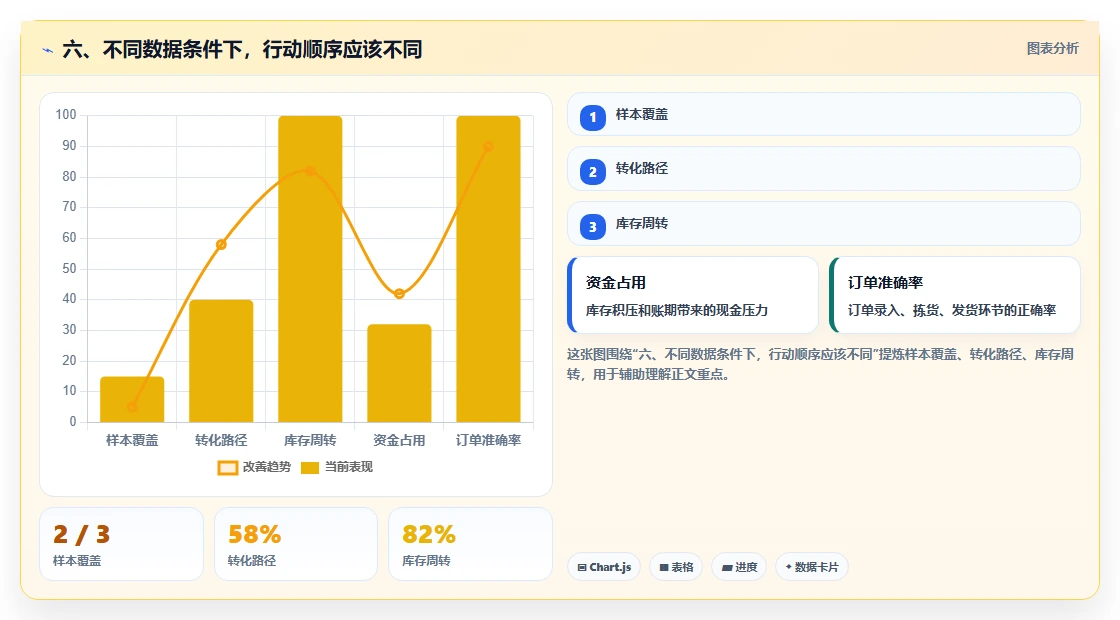Image resolution: width=1120 pixels, height=620 pixels.
Task: Click the 82% 库存周转 stat card
Action: 470,544
